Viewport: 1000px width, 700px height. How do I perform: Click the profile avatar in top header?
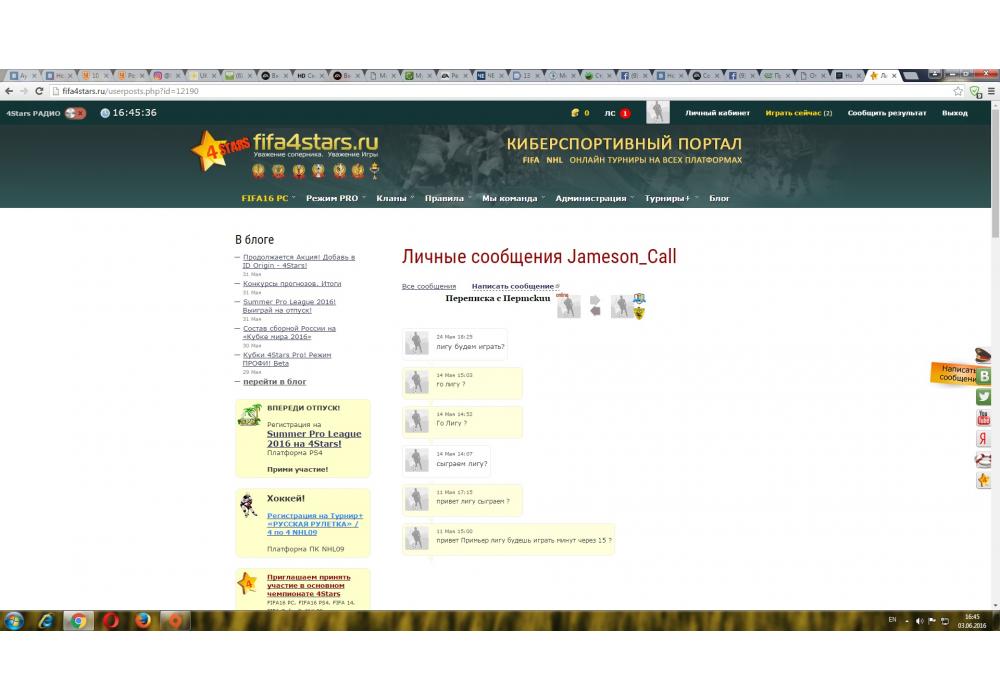(x=657, y=113)
